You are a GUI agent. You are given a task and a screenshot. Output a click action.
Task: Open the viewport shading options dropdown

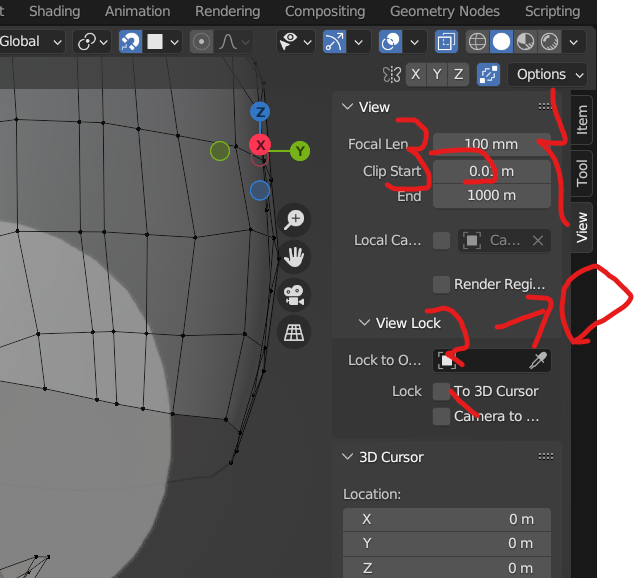point(574,42)
